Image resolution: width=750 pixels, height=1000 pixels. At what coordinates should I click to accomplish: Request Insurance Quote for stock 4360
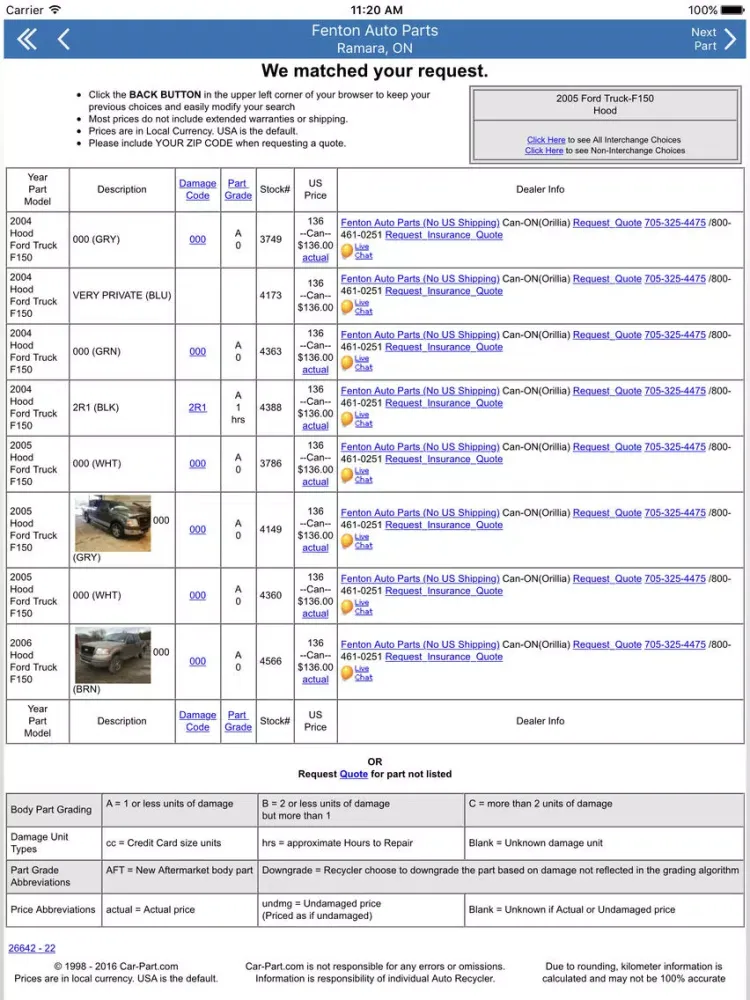coord(444,591)
